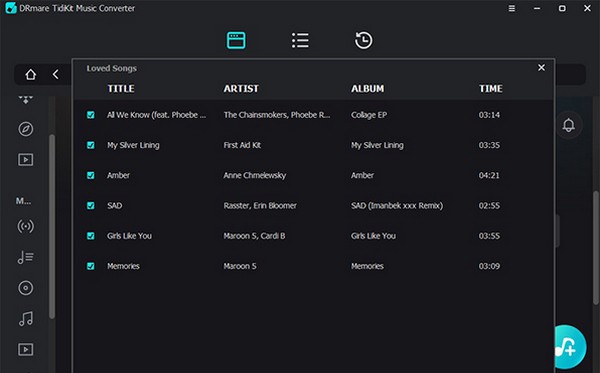The image size is (600, 373).
Task: Select artist 'Anne Chmelewsky'
Action: pyautogui.click(x=255, y=175)
